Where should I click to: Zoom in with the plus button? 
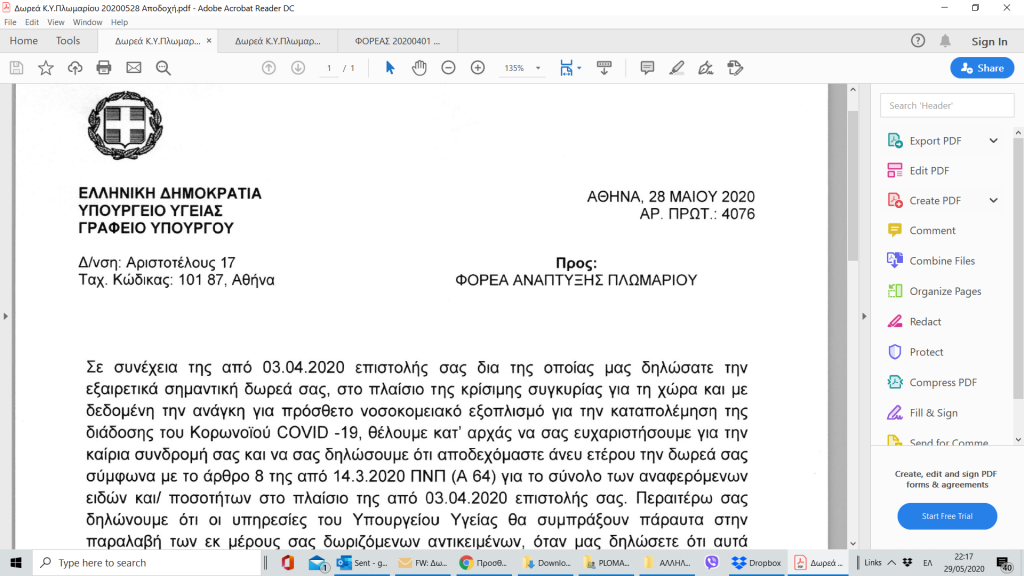coord(478,68)
